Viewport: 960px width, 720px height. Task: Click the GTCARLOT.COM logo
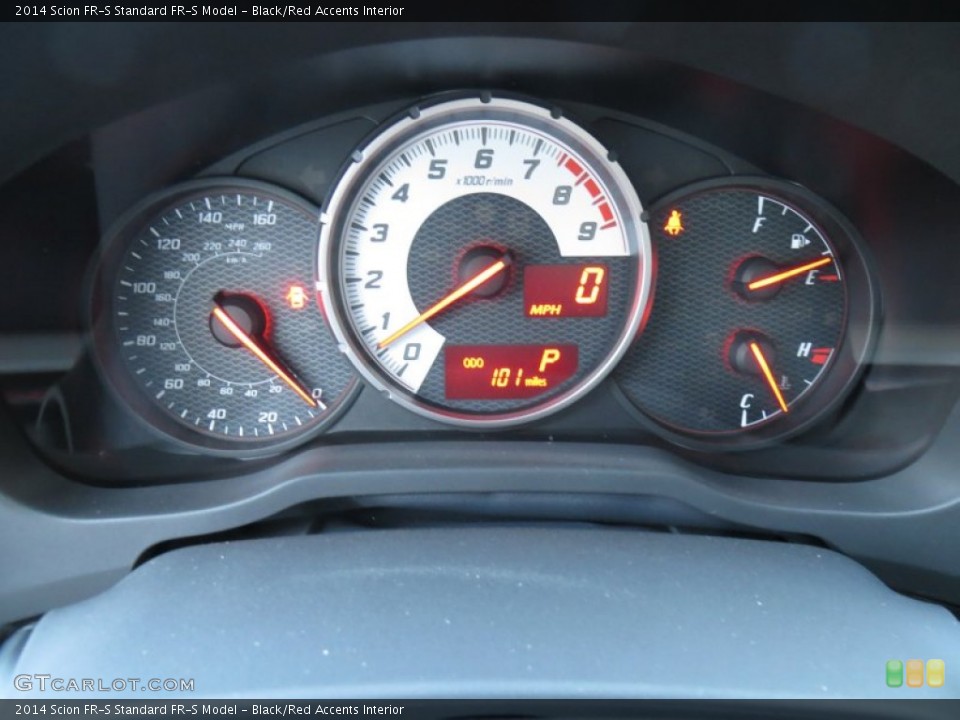tap(104, 683)
